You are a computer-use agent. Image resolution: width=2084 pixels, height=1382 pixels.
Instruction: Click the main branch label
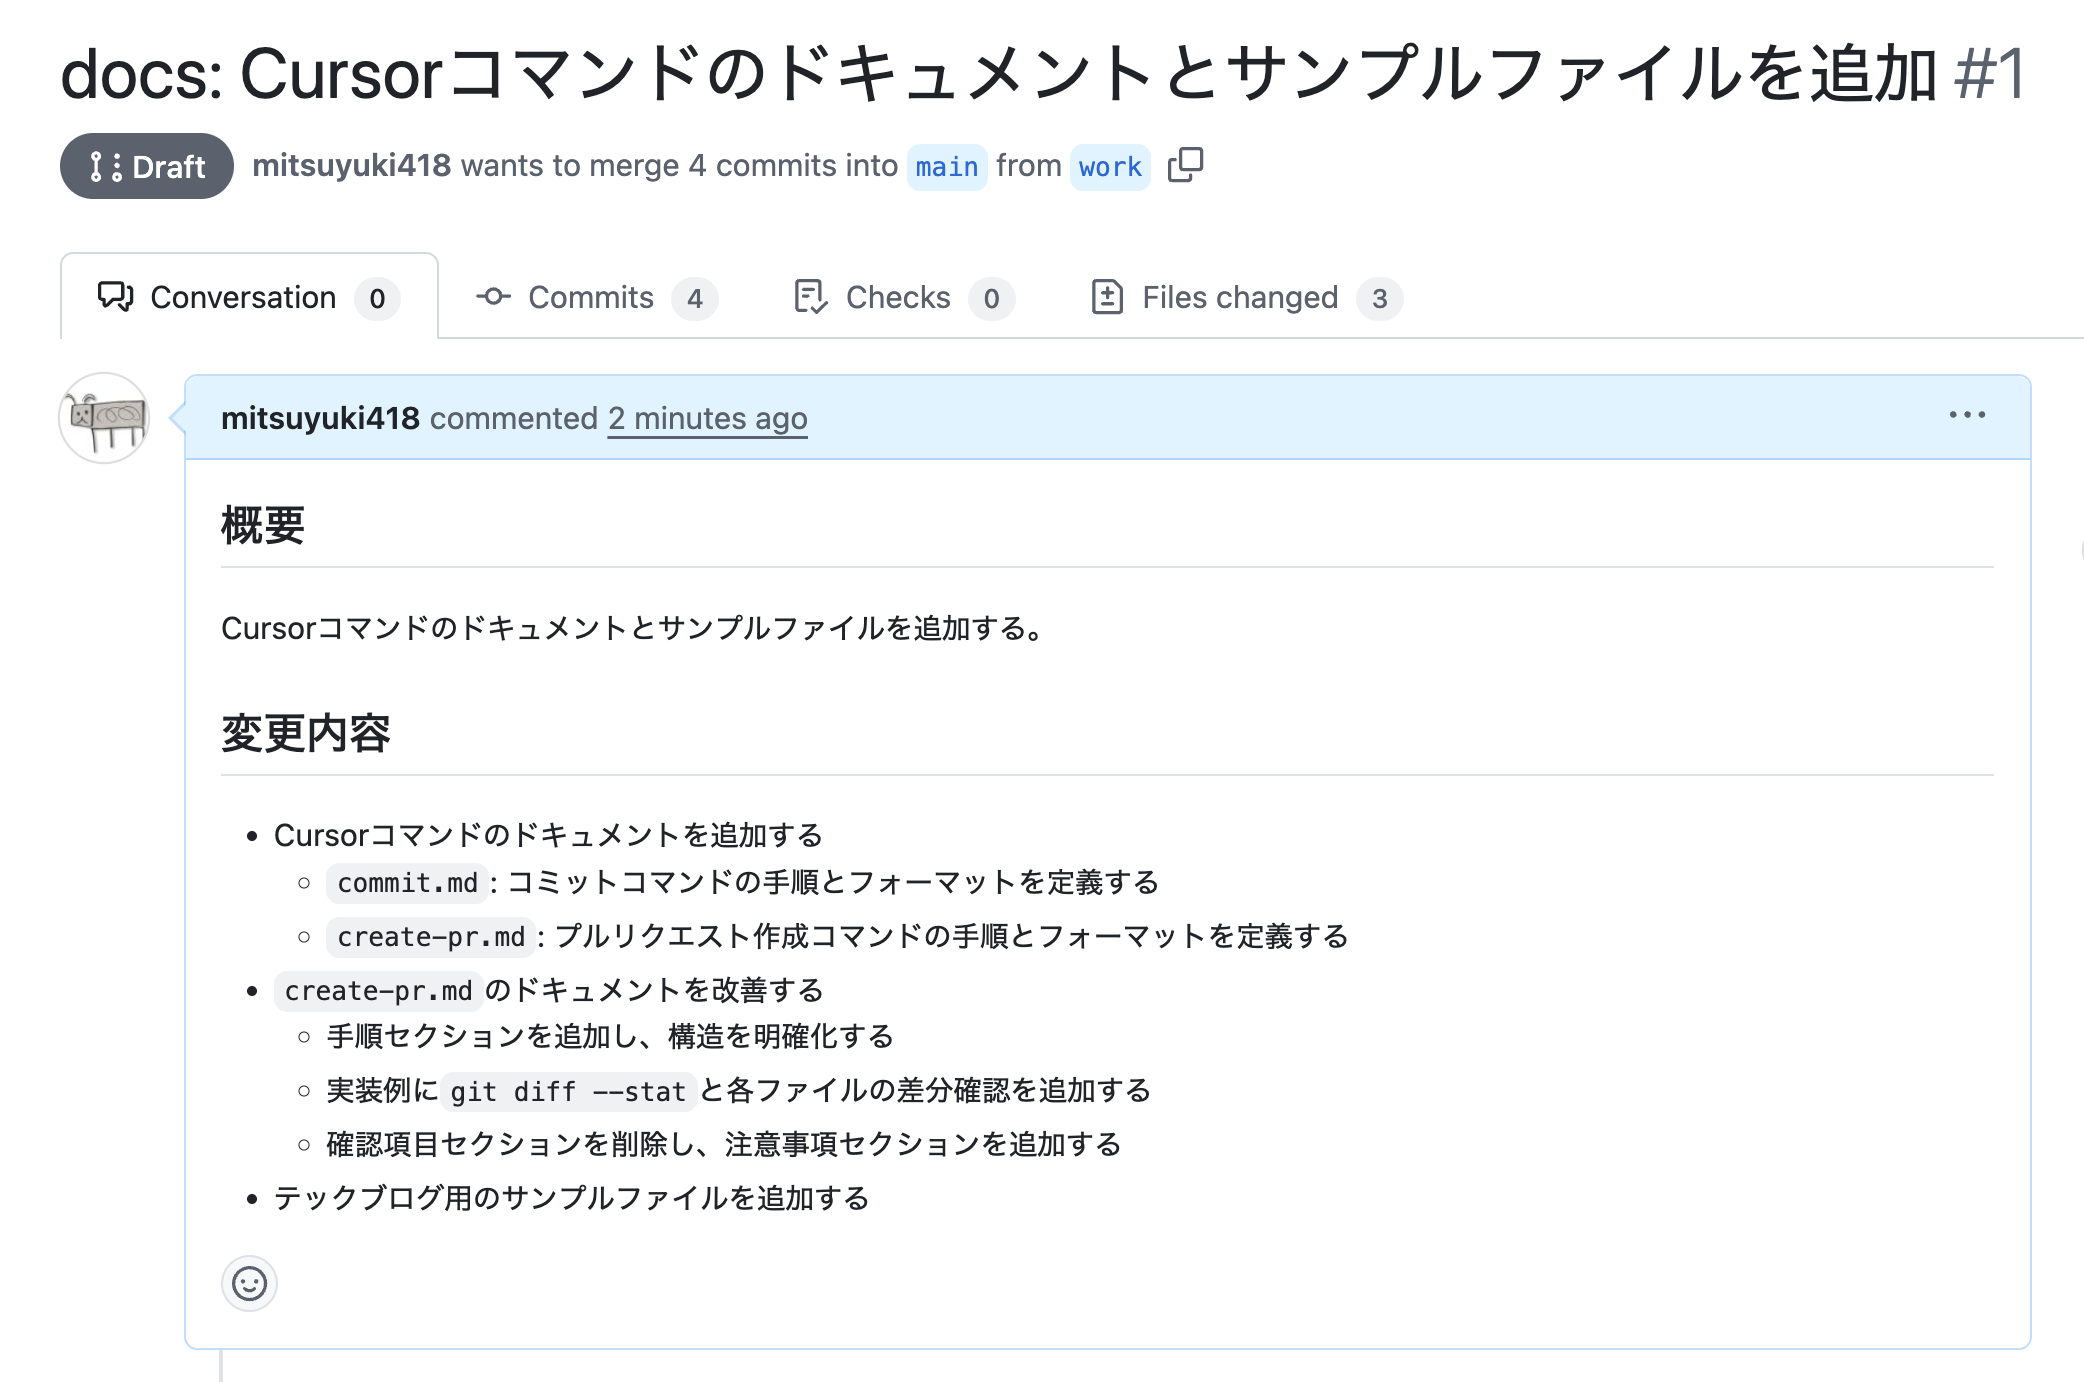945,166
